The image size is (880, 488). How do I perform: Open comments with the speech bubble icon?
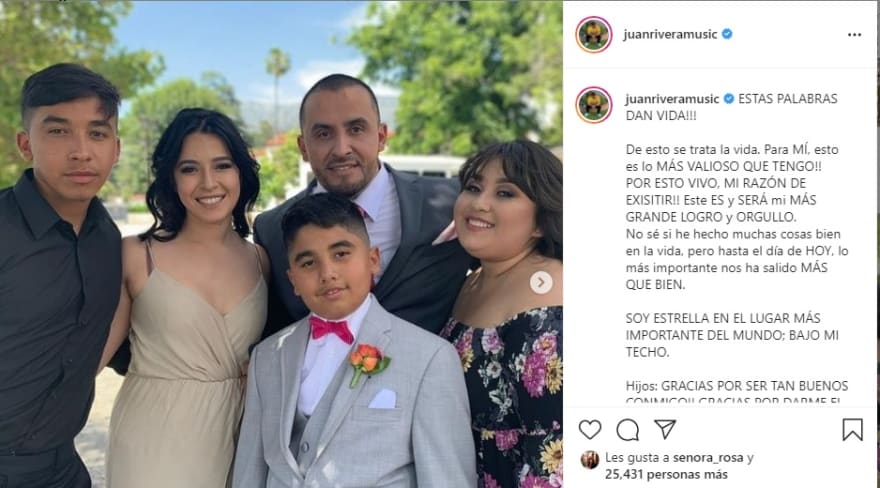(627, 430)
